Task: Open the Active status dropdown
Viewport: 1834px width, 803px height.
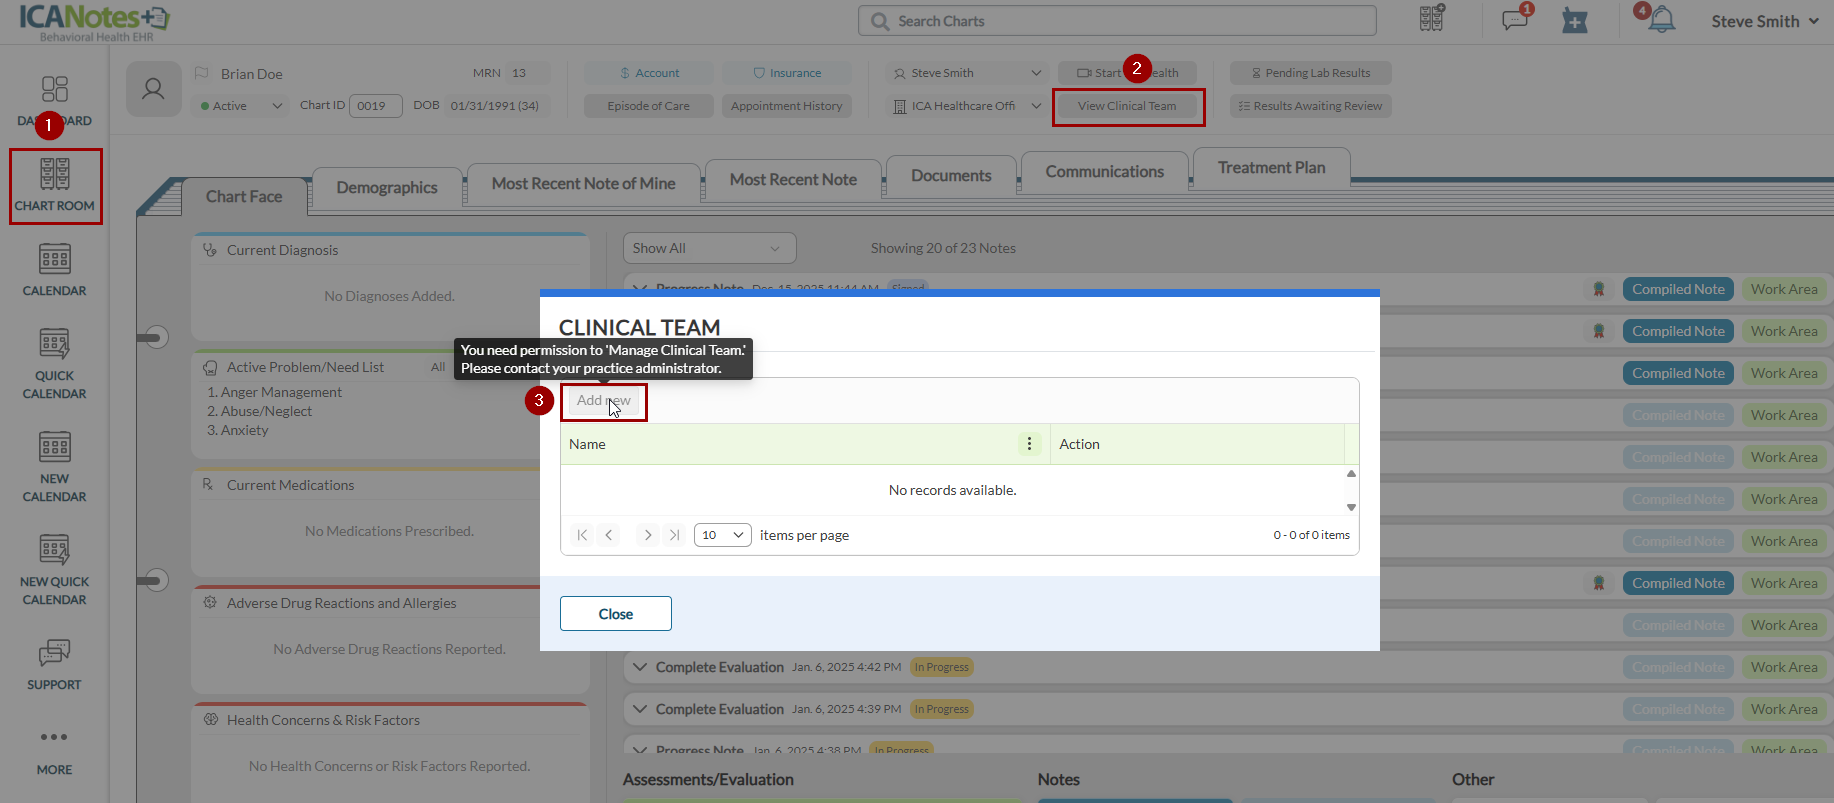Action: click(241, 106)
